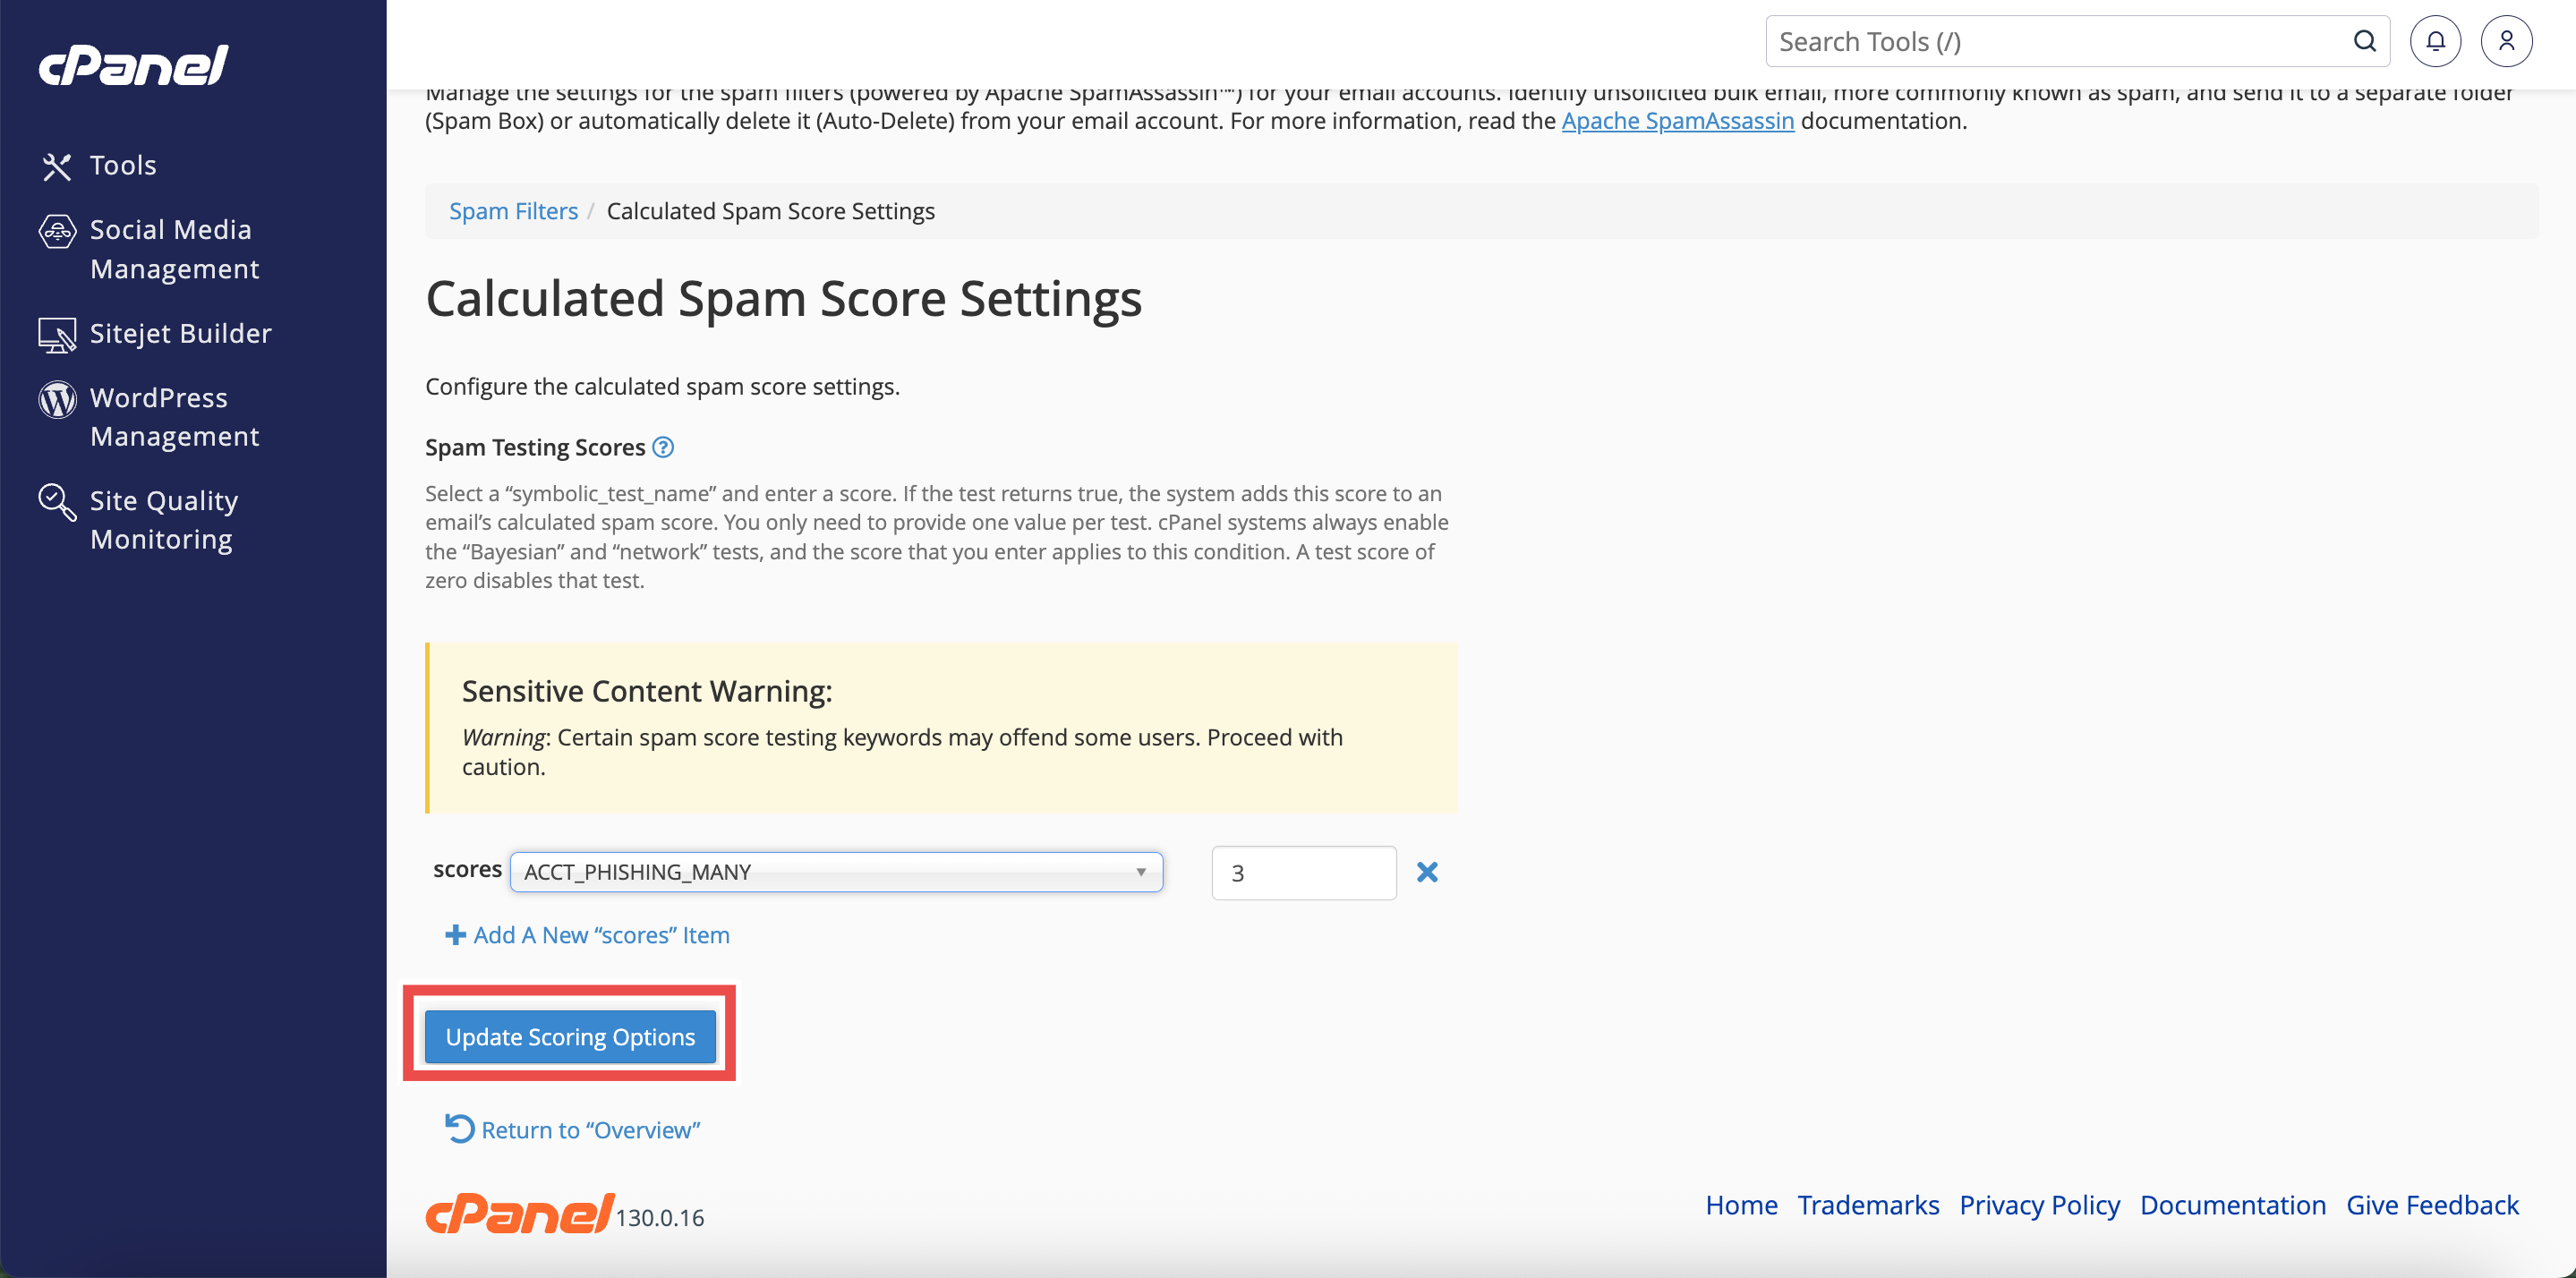Click the cPanel logo in sidebar
This screenshot has height=1278, width=2576.
click(x=134, y=66)
